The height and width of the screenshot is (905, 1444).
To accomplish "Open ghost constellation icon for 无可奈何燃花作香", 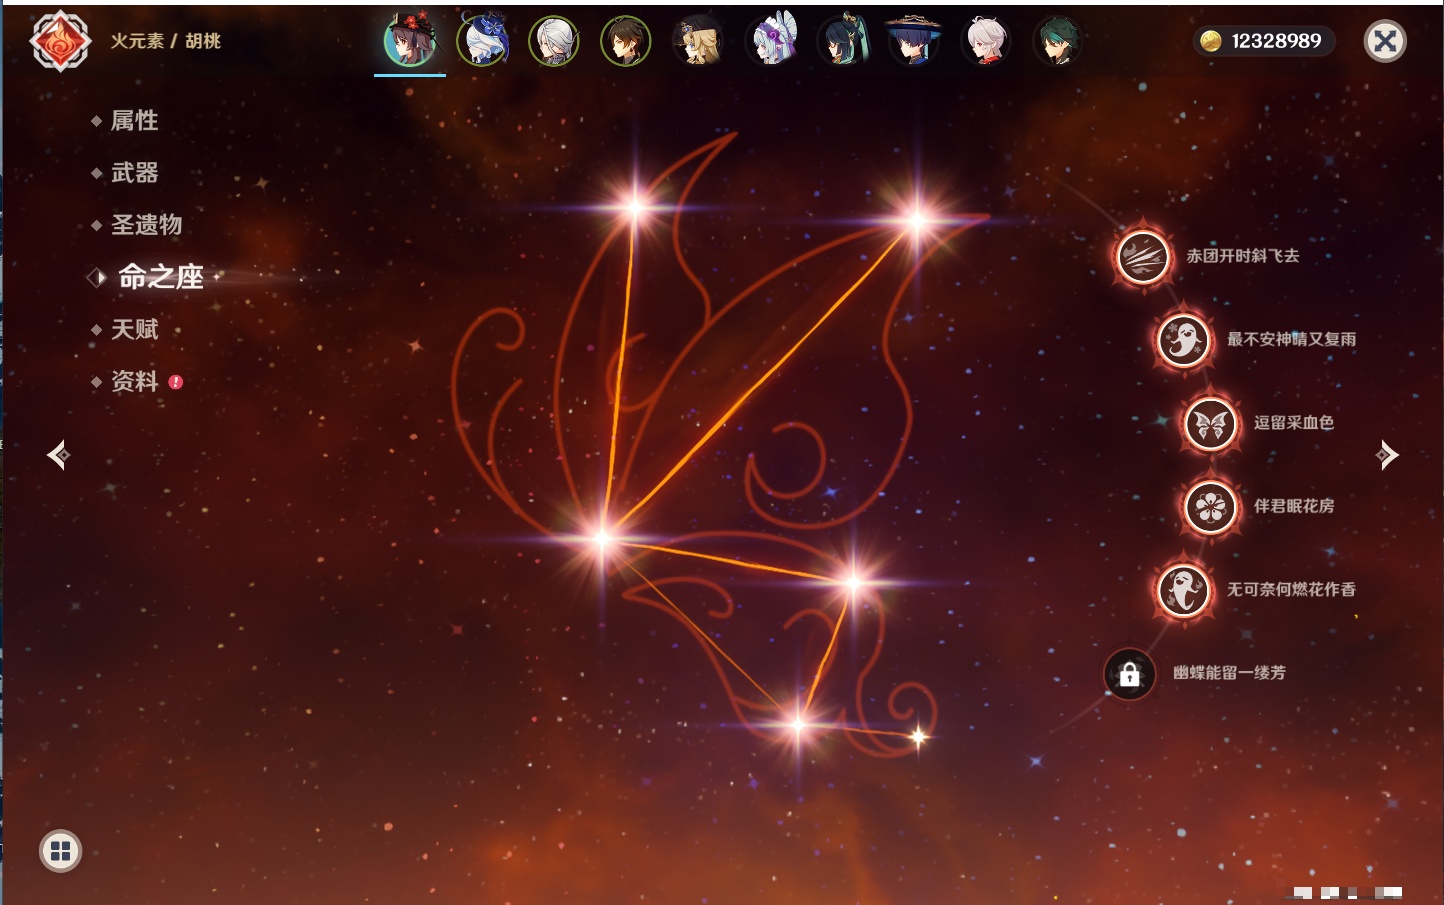I will pos(1184,590).
